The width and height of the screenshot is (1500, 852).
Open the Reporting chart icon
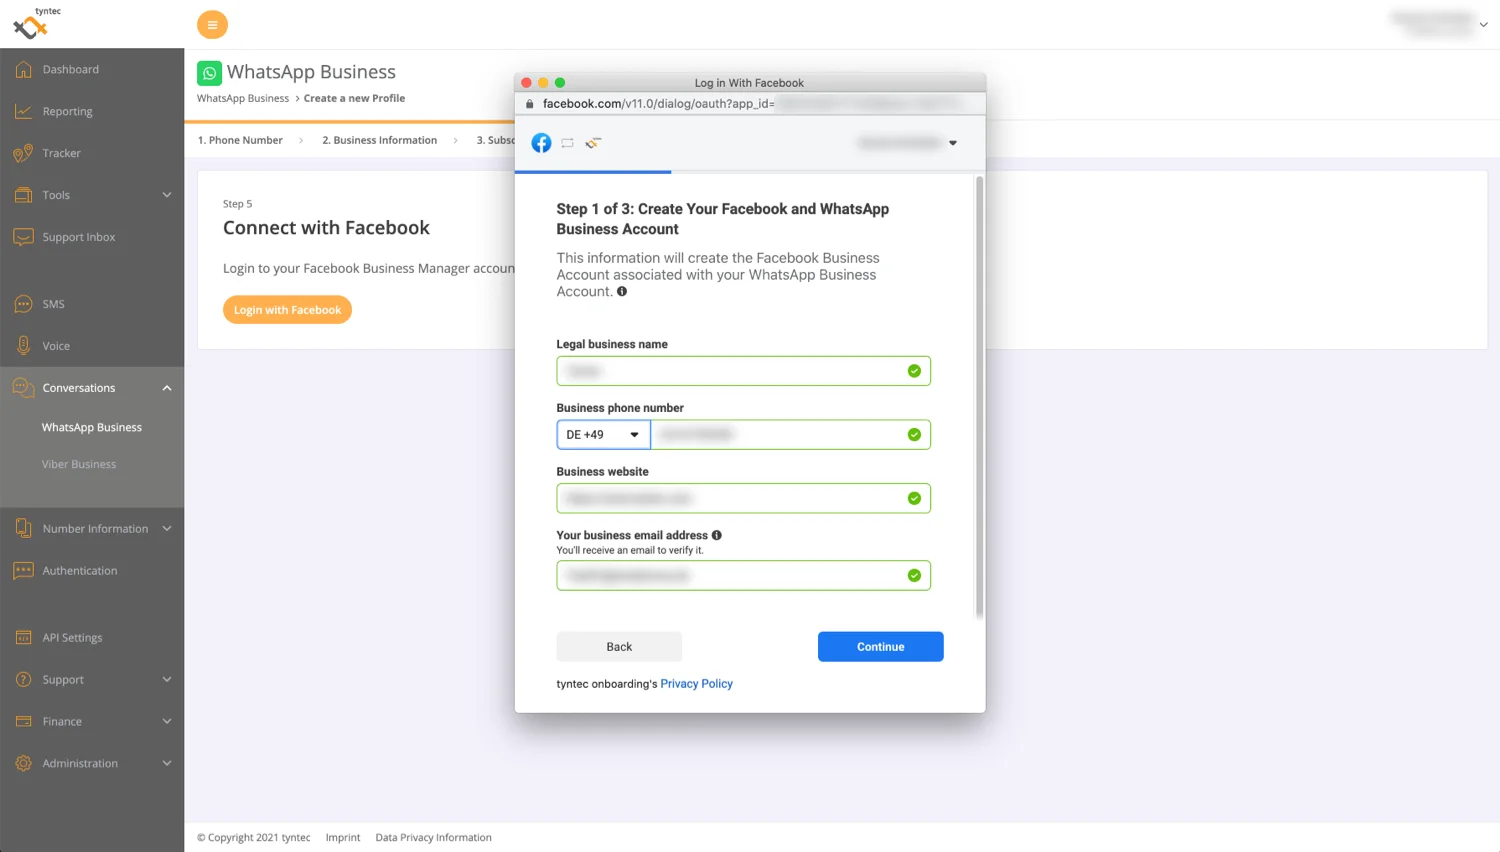[x=23, y=112]
